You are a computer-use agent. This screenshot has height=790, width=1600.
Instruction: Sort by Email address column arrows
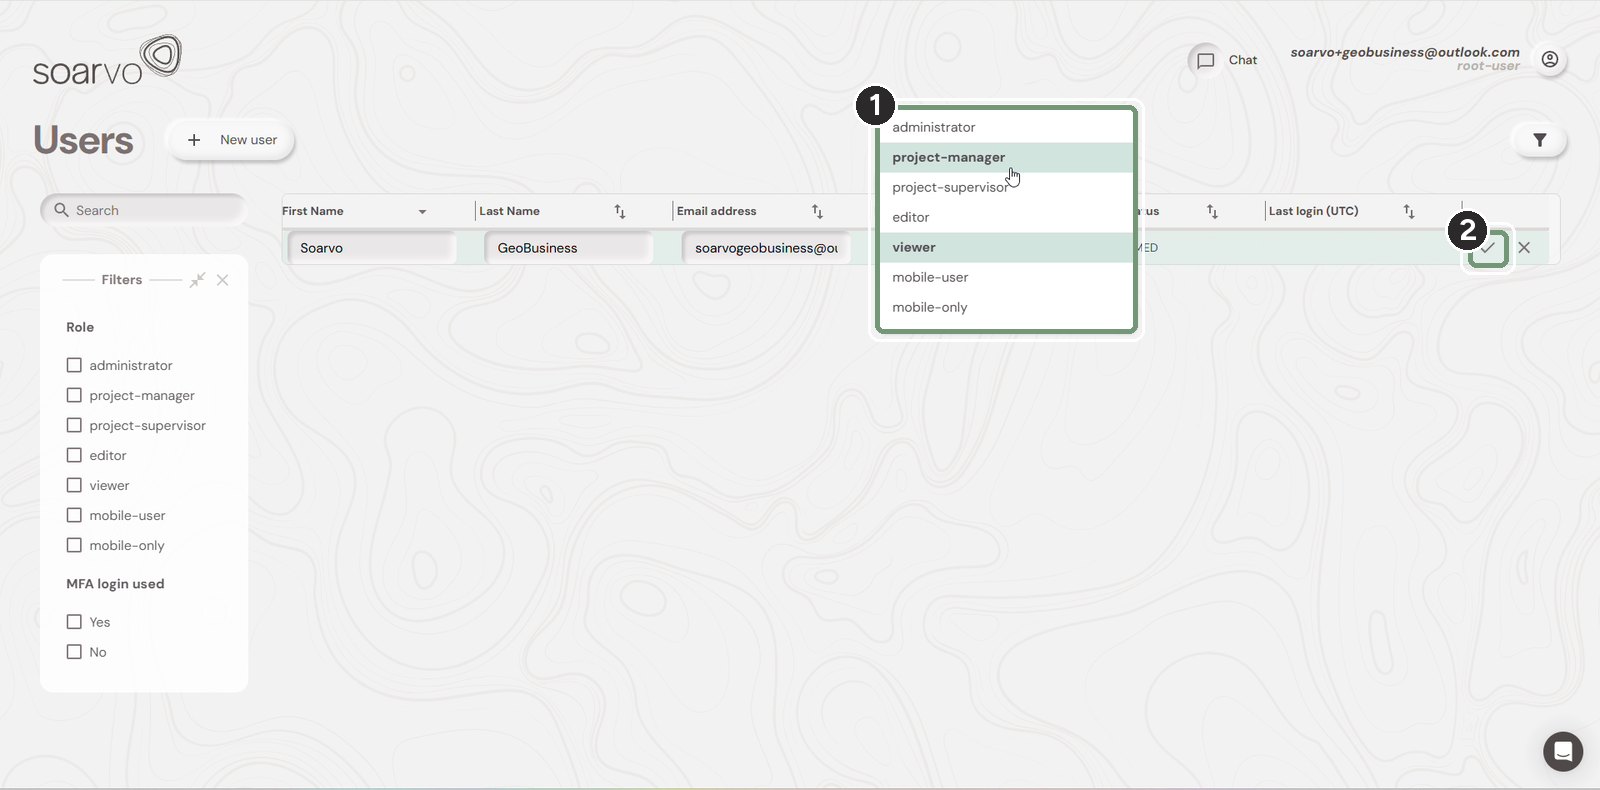tap(817, 211)
